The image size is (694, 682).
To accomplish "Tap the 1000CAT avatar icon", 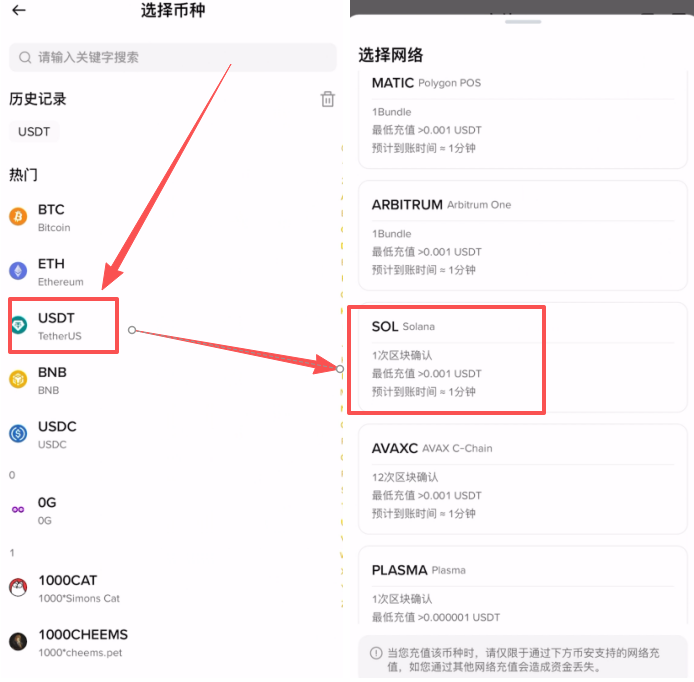I will pyautogui.click(x=18, y=588).
